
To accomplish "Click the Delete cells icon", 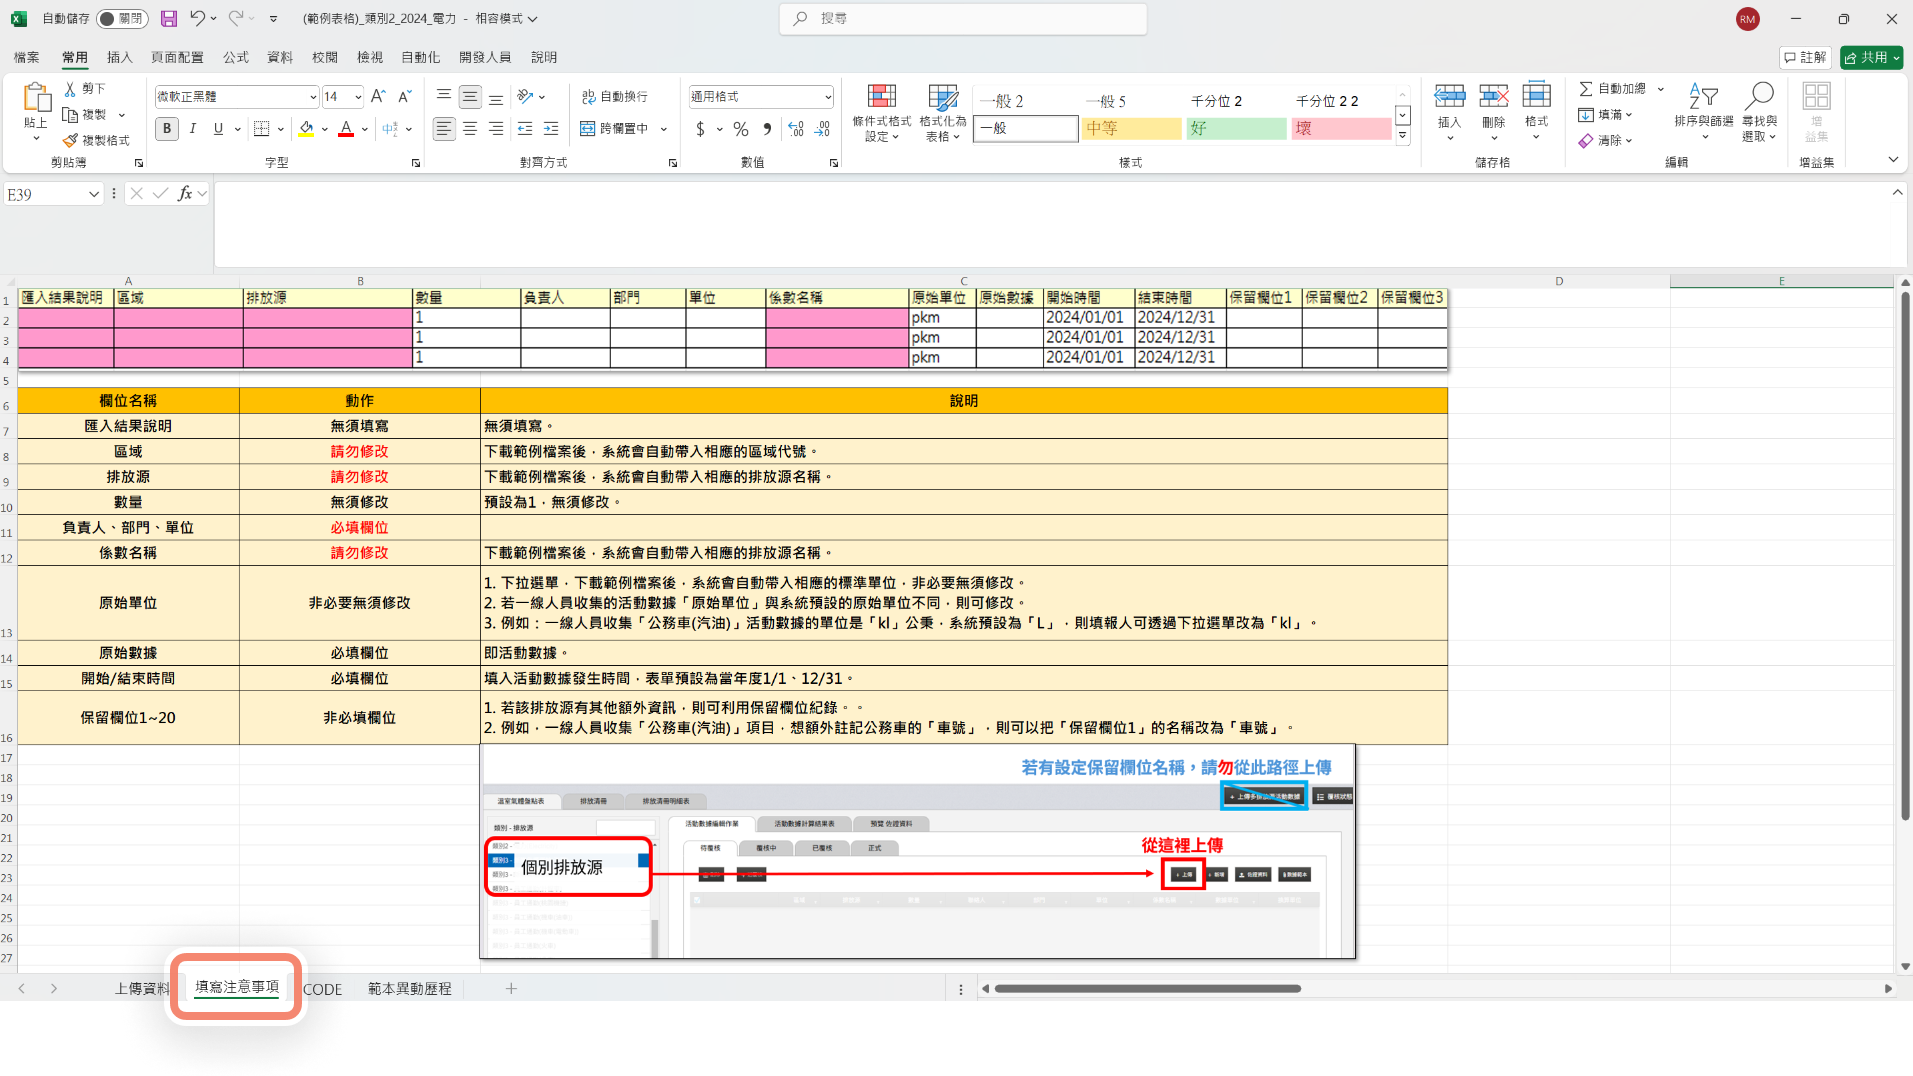I will tap(1493, 96).
